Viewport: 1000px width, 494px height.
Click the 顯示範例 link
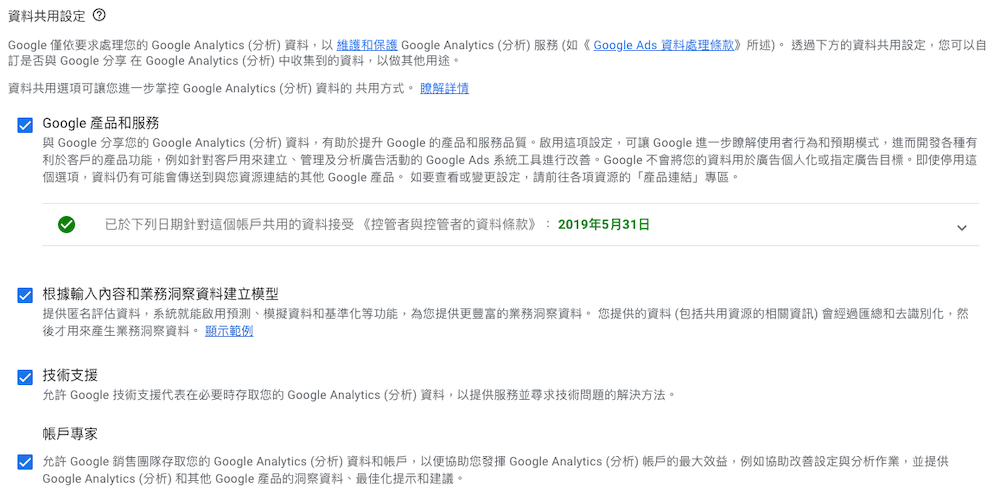pyautogui.click(x=229, y=331)
